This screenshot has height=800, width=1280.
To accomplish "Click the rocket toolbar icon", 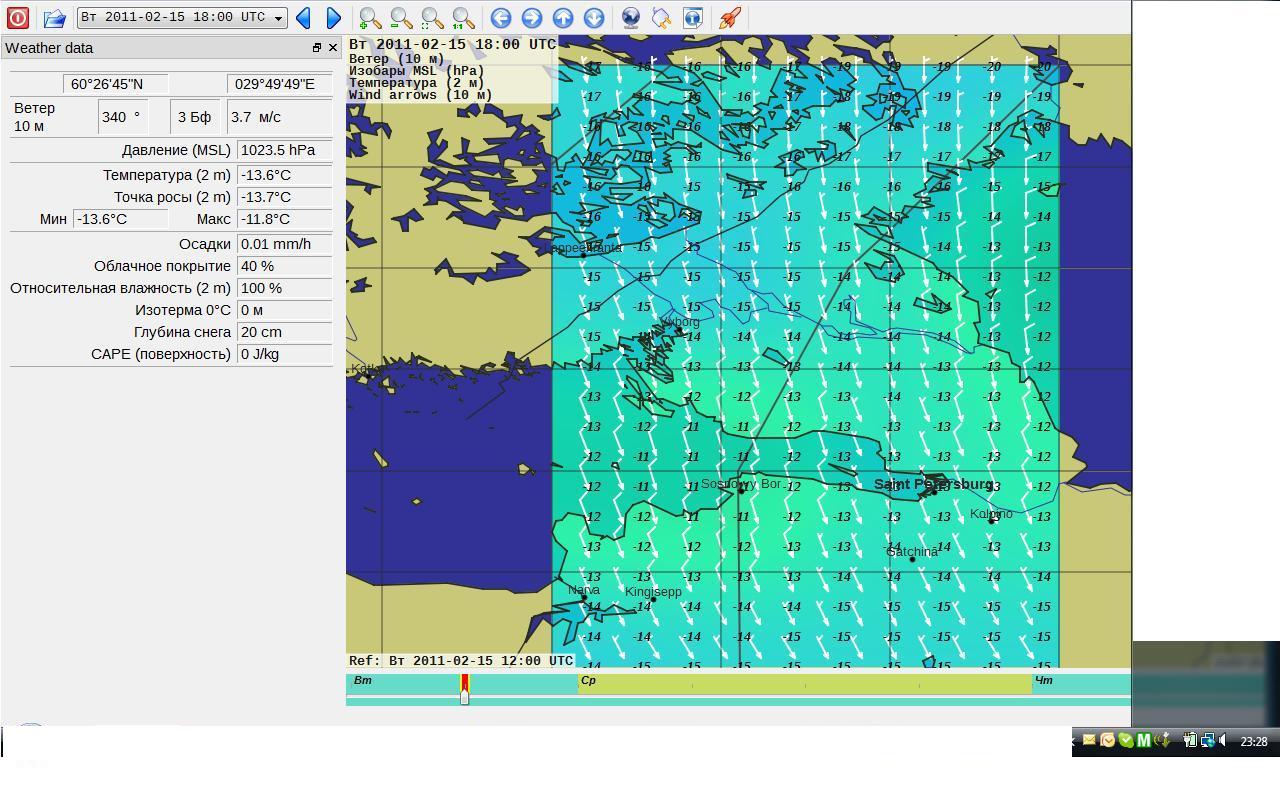I will [730, 17].
